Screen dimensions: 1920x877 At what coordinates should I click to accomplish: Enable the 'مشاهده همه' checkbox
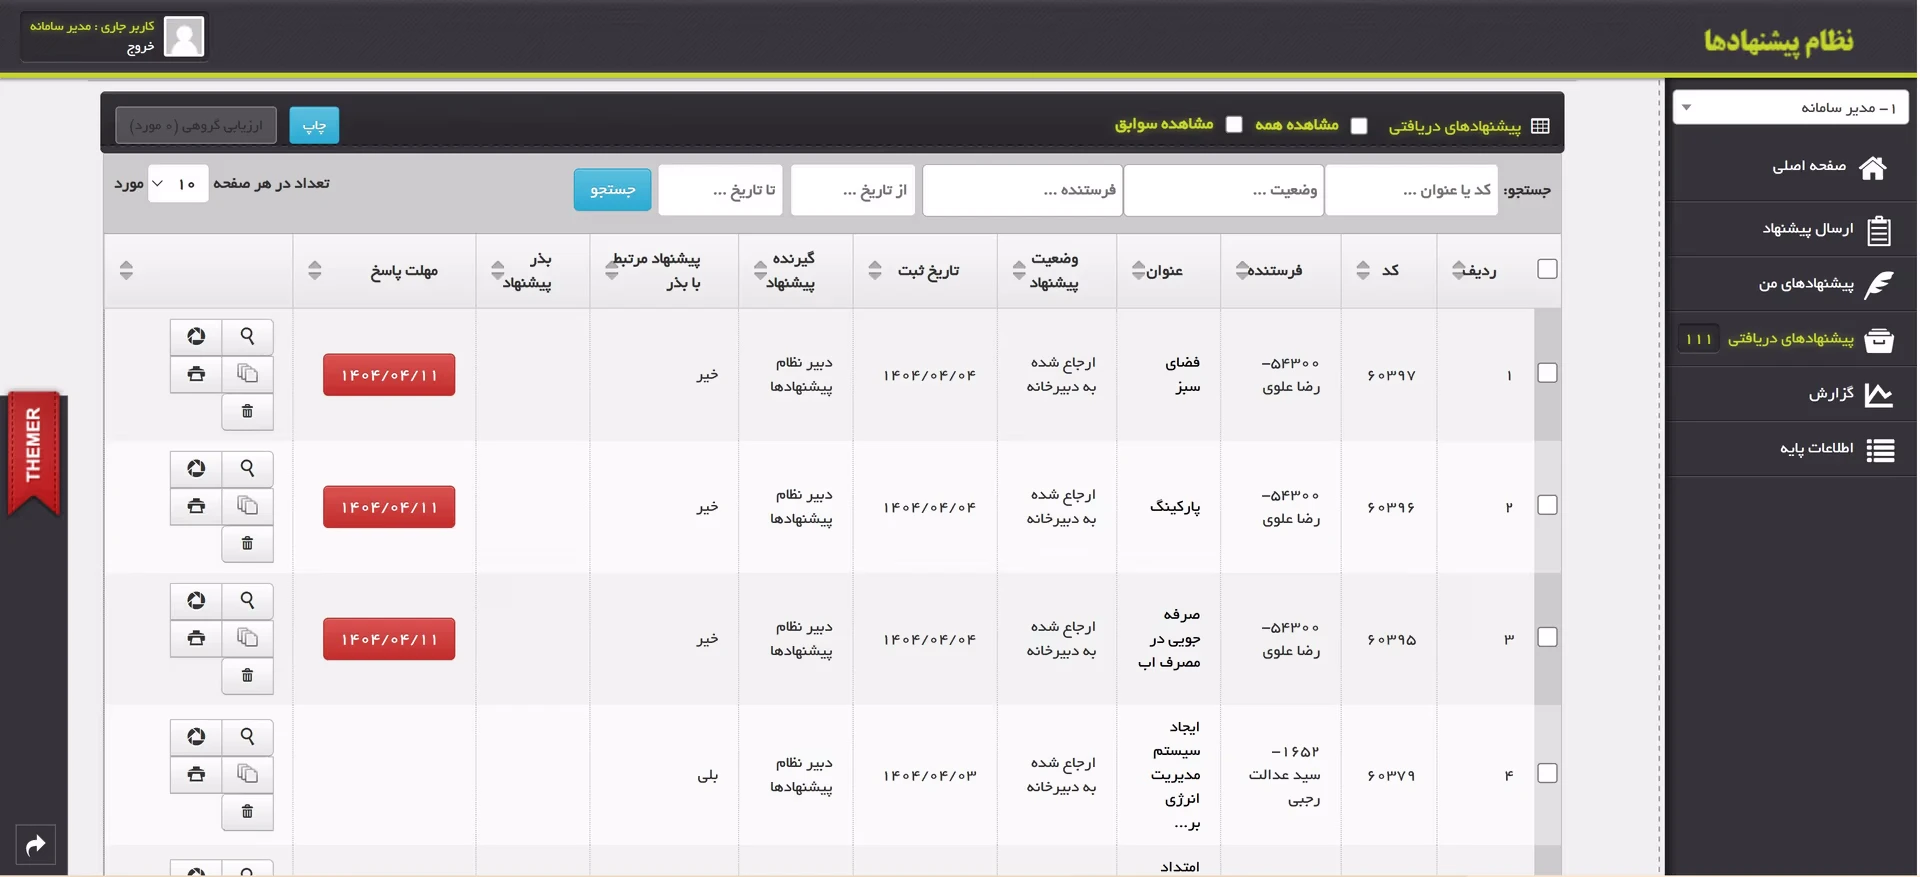click(x=1358, y=125)
